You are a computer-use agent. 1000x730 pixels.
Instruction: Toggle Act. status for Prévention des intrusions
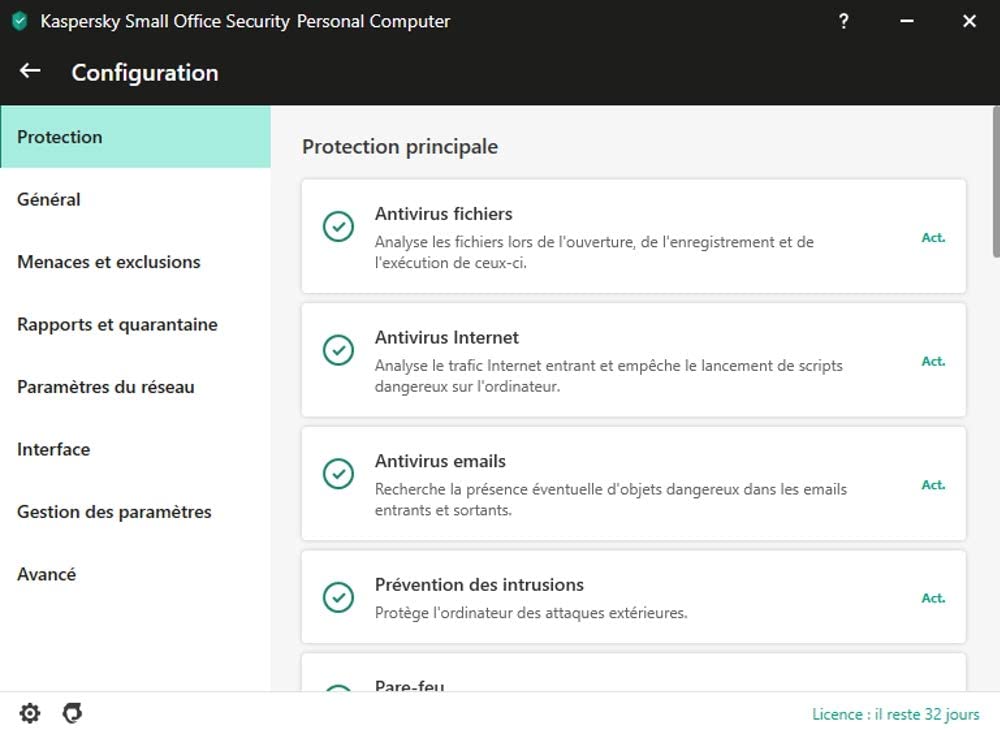(933, 599)
